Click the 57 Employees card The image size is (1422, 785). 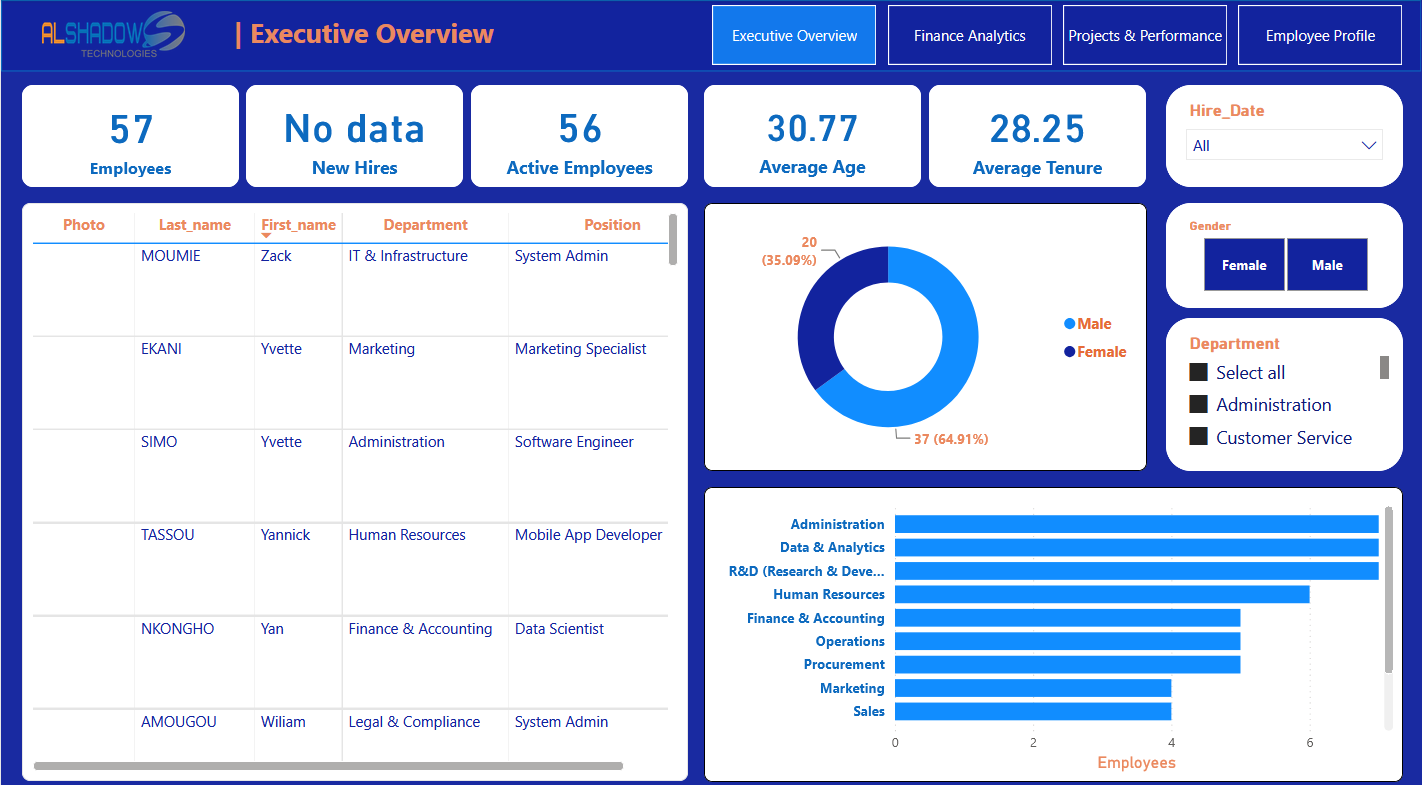coord(131,136)
